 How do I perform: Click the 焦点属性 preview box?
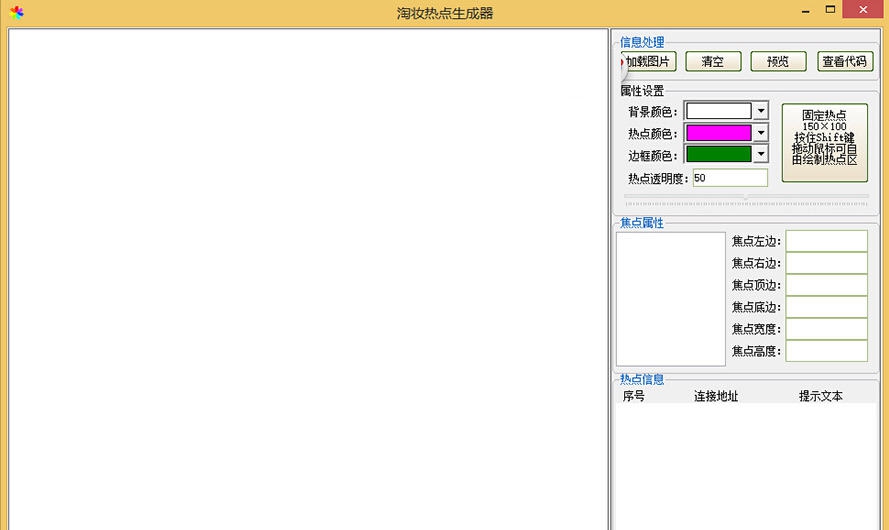671,299
